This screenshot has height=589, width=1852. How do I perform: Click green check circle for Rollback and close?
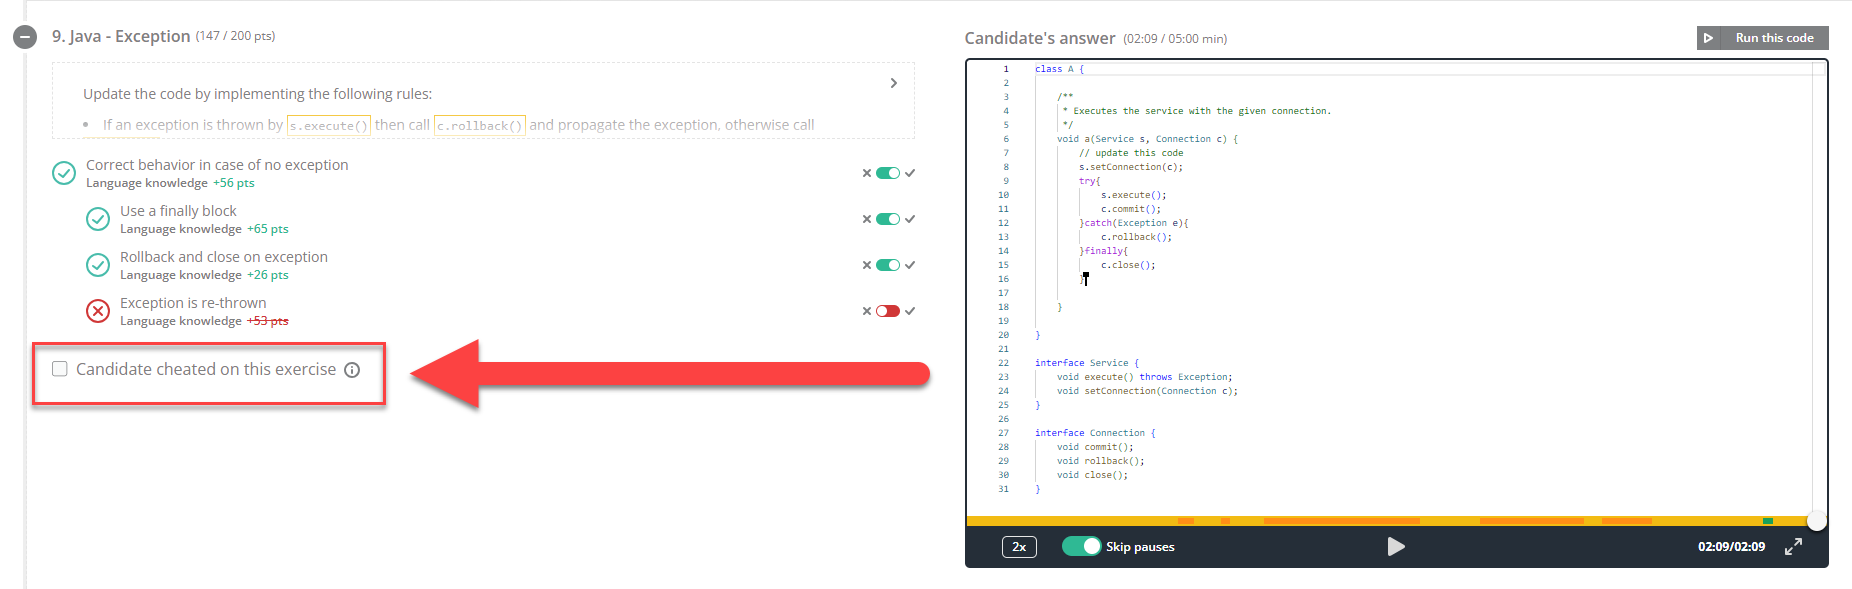[x=98, y=265]
